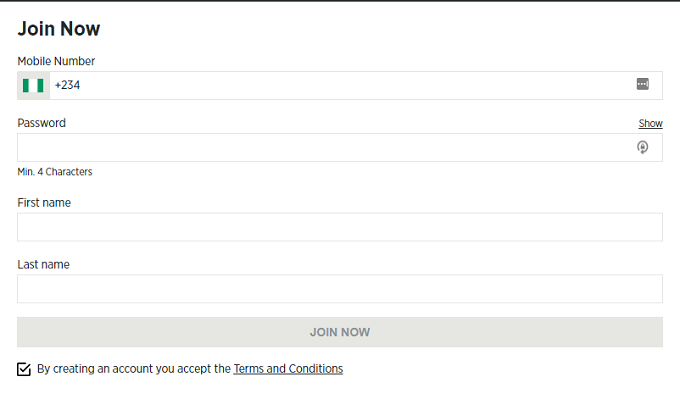Click the +234 dial code prefix
The width and height of the screenshot is (680, 410).
(68, 86)
